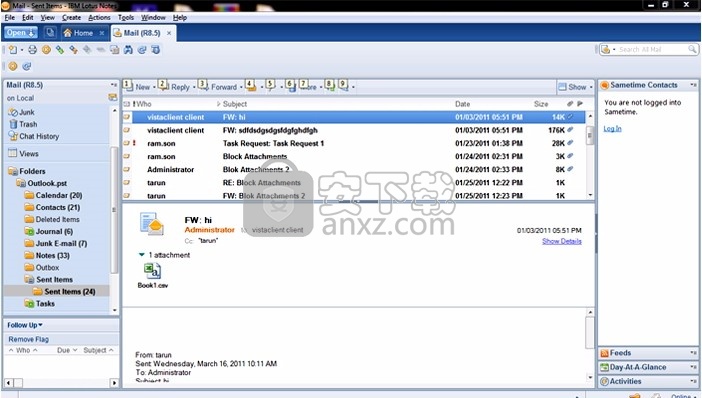Open the Create menu

pyautogui.click(x=72, y=17)
